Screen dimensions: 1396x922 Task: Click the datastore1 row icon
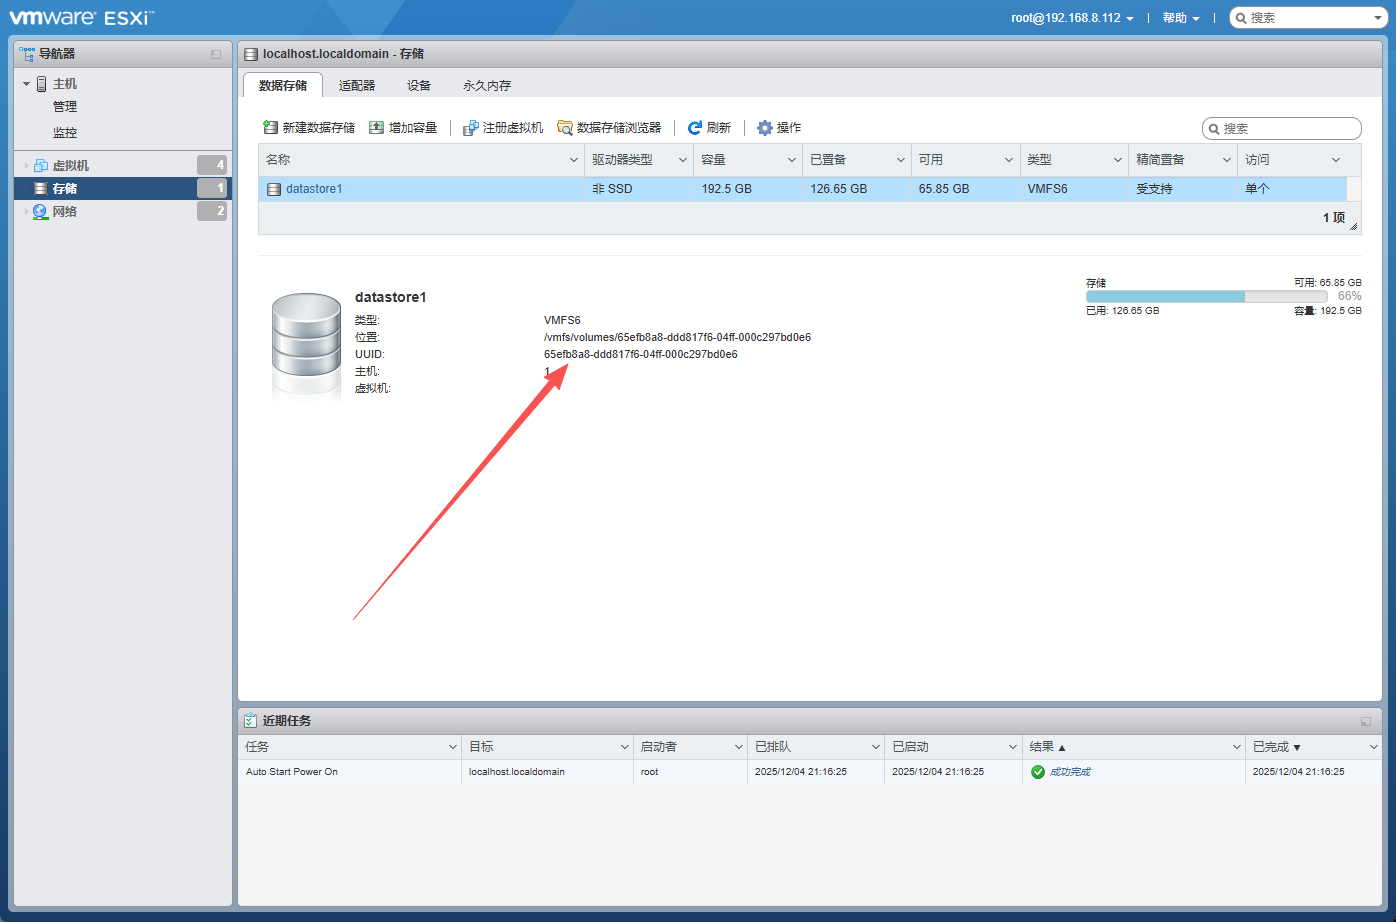(x=274, y=189)
